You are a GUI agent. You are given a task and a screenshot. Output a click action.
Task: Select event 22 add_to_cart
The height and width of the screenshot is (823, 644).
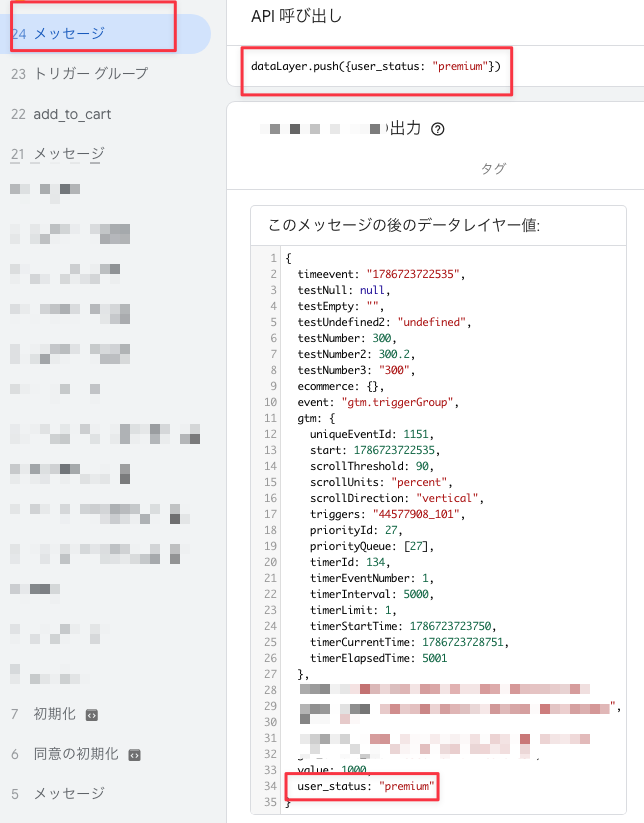pyautogui.click(x=61, y=114)
